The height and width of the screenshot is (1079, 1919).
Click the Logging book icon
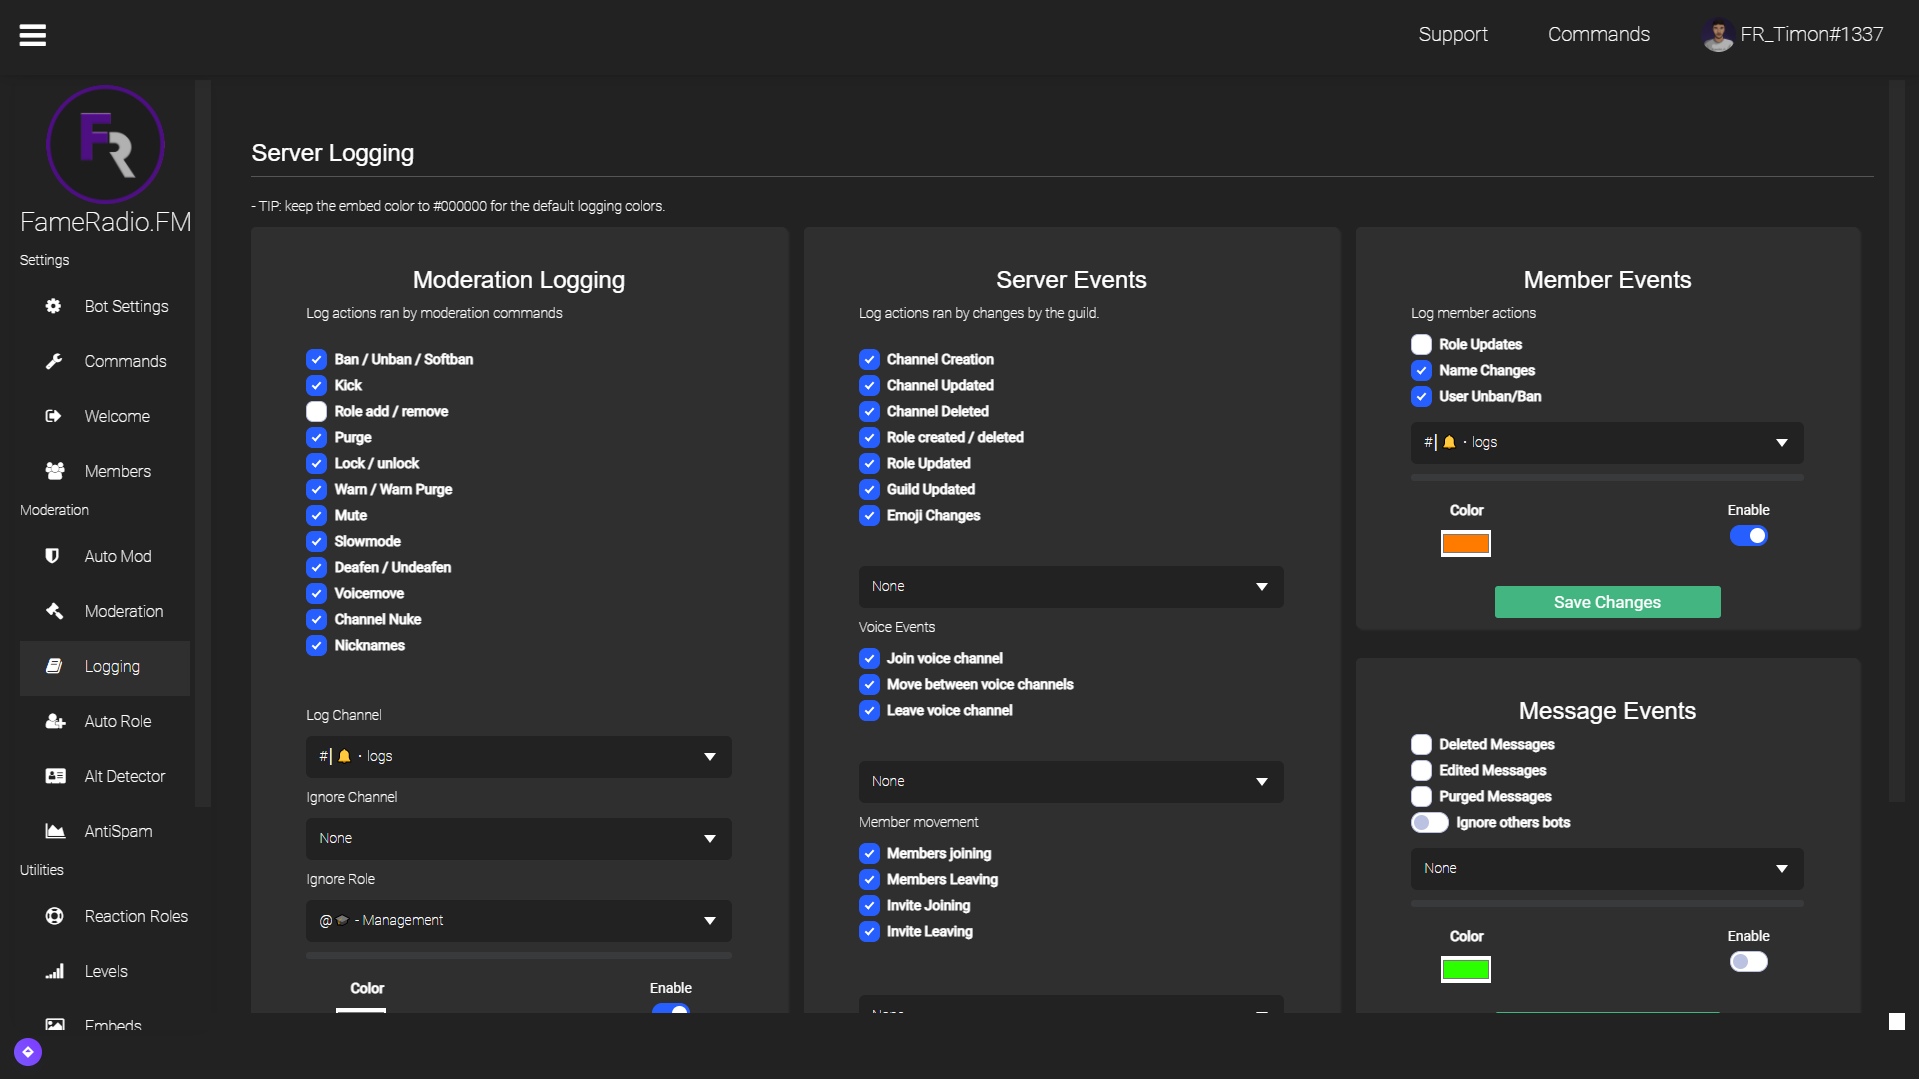pos(54,666)
